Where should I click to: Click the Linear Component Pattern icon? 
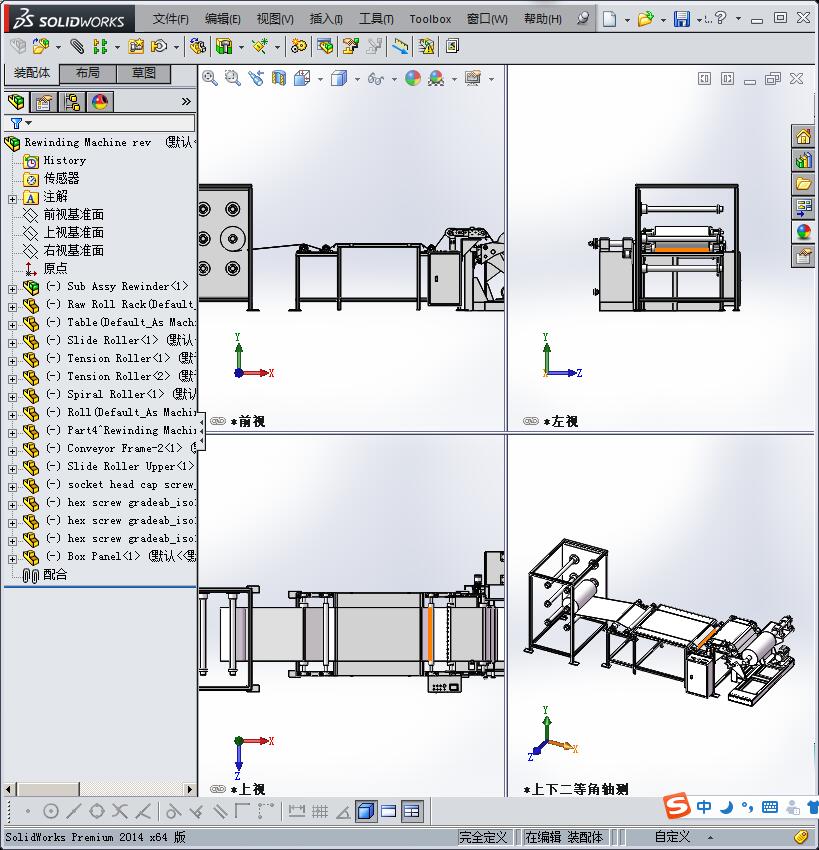click(x=100, y=47)
